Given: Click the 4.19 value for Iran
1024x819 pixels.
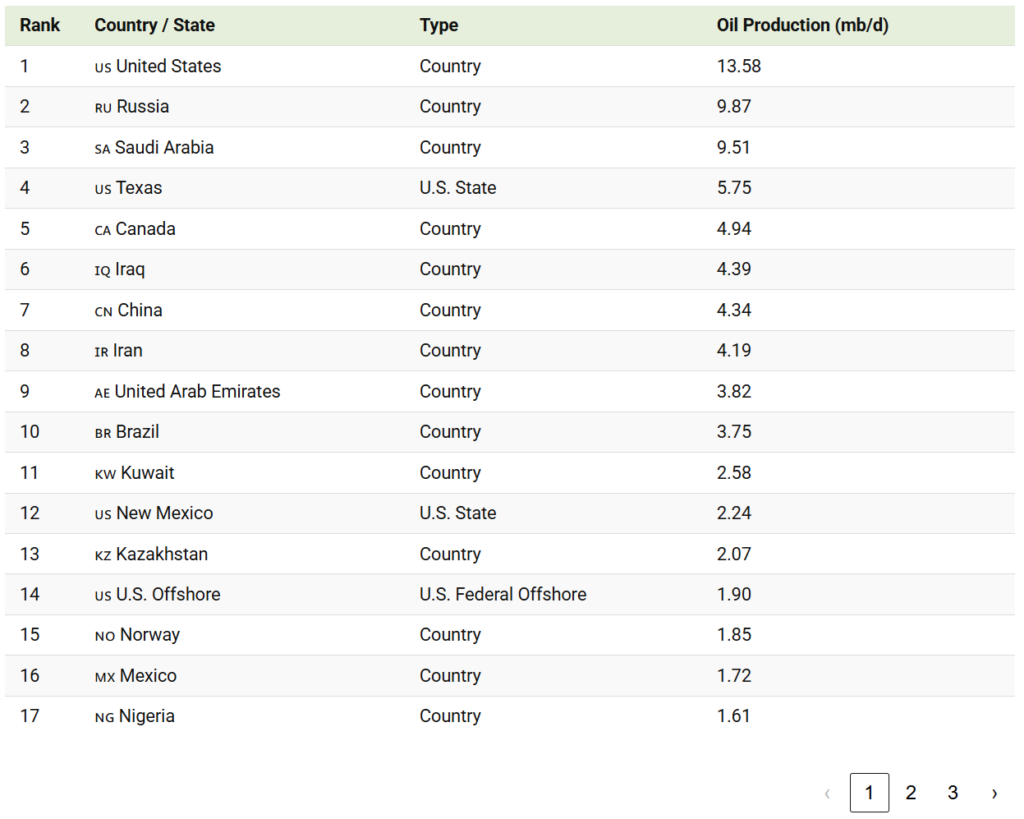Looking at the screenshot, I should pyautogui.click(x=734, y=351).
